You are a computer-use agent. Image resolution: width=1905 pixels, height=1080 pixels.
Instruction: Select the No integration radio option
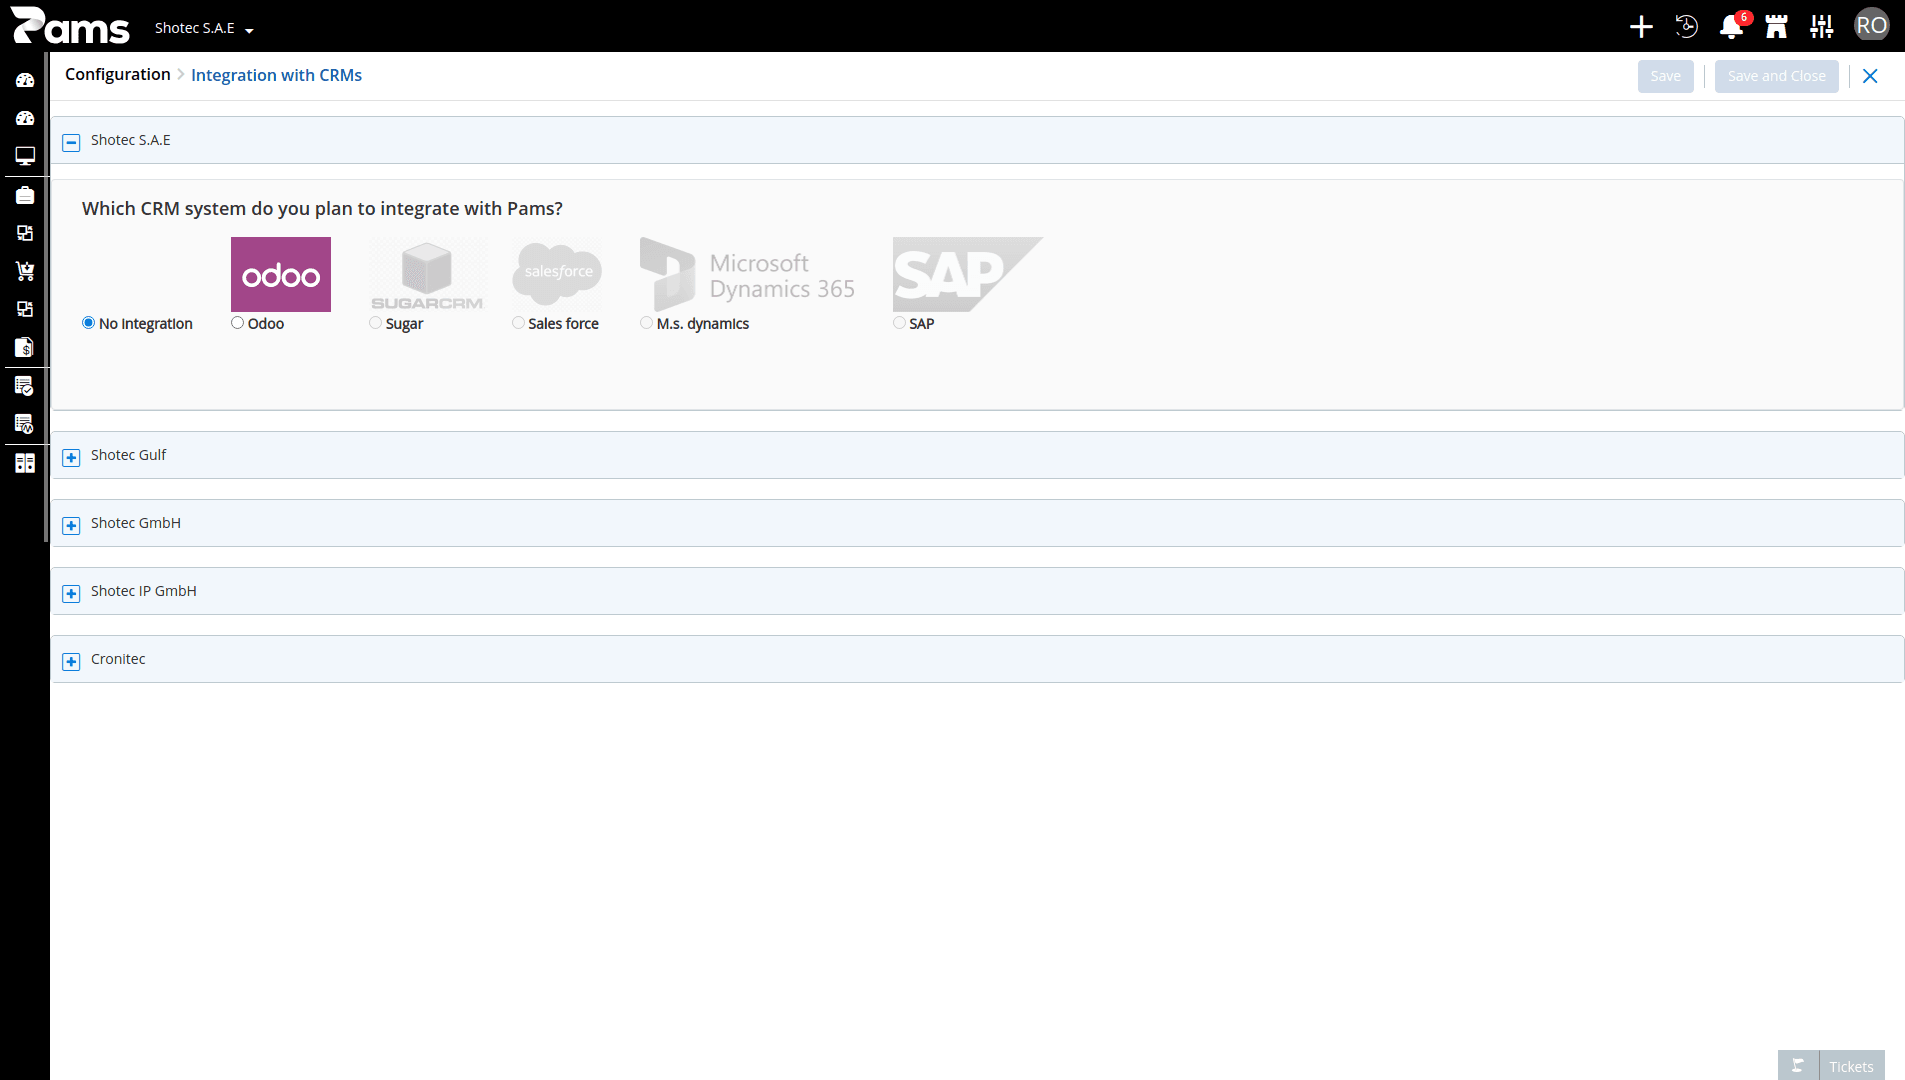pyautogui.click(x=88, y=323)
